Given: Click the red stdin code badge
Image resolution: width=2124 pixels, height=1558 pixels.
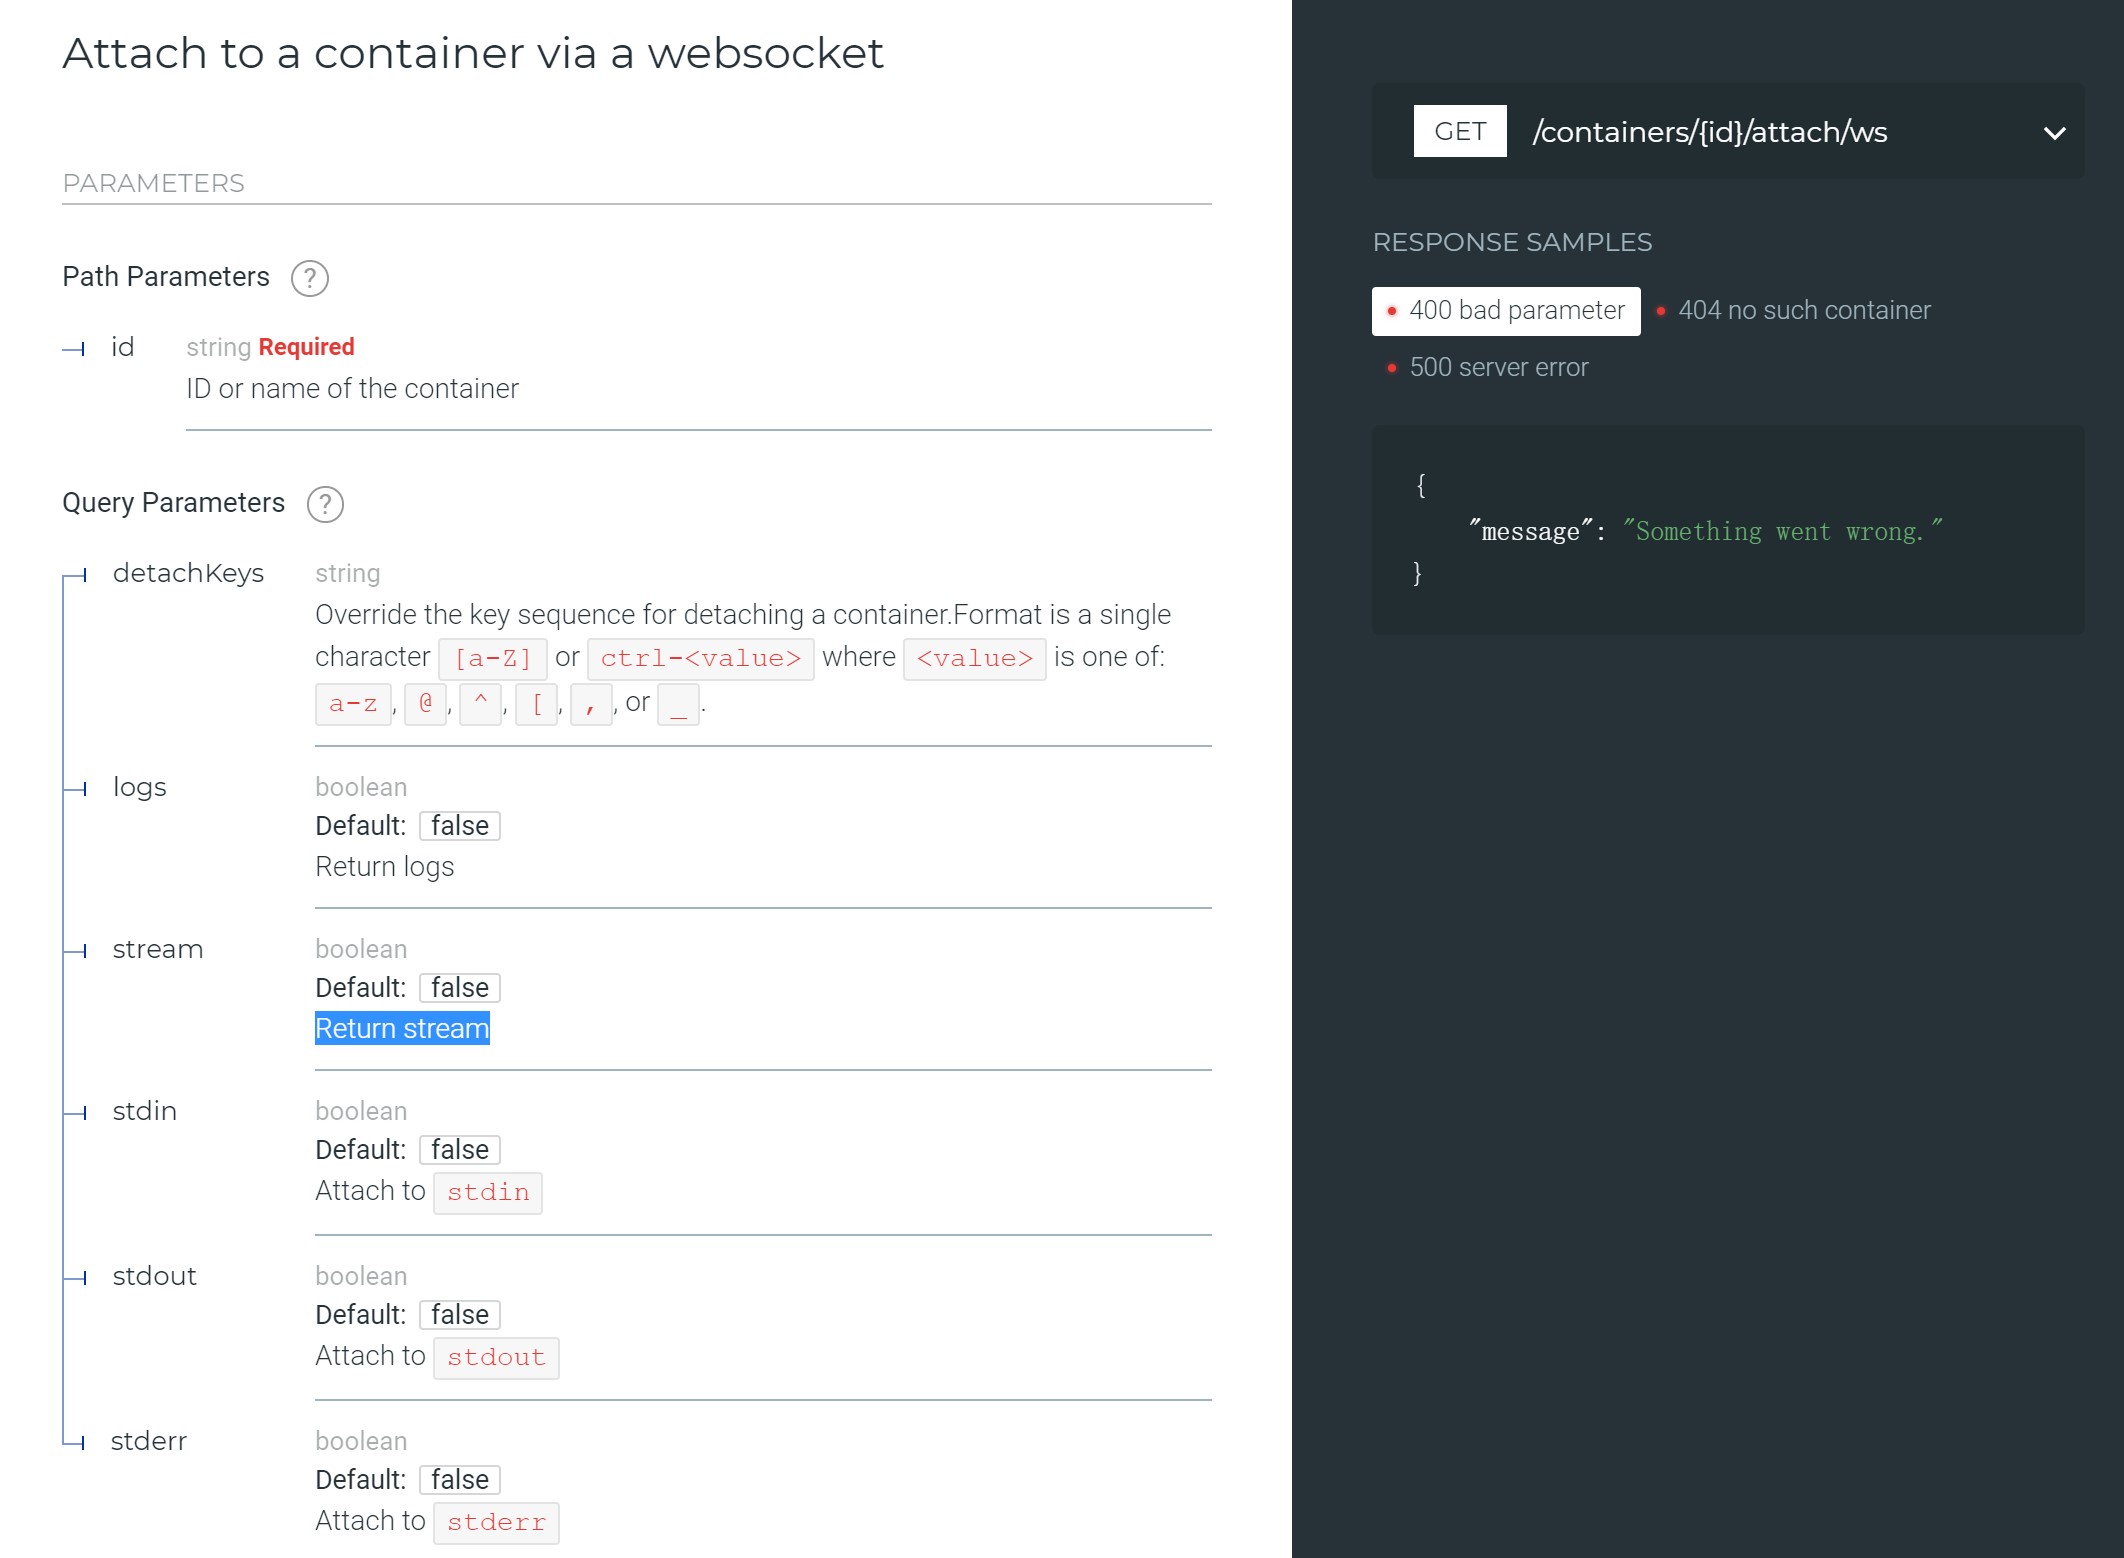Looking at the screenshot, I should coord(488,1193).
